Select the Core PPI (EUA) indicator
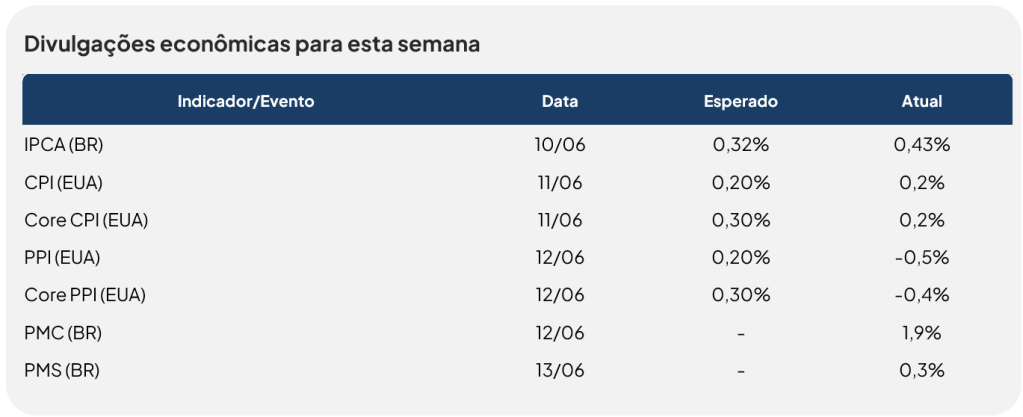This screenshot has height=417, width=1023. [x=85, y=295]
